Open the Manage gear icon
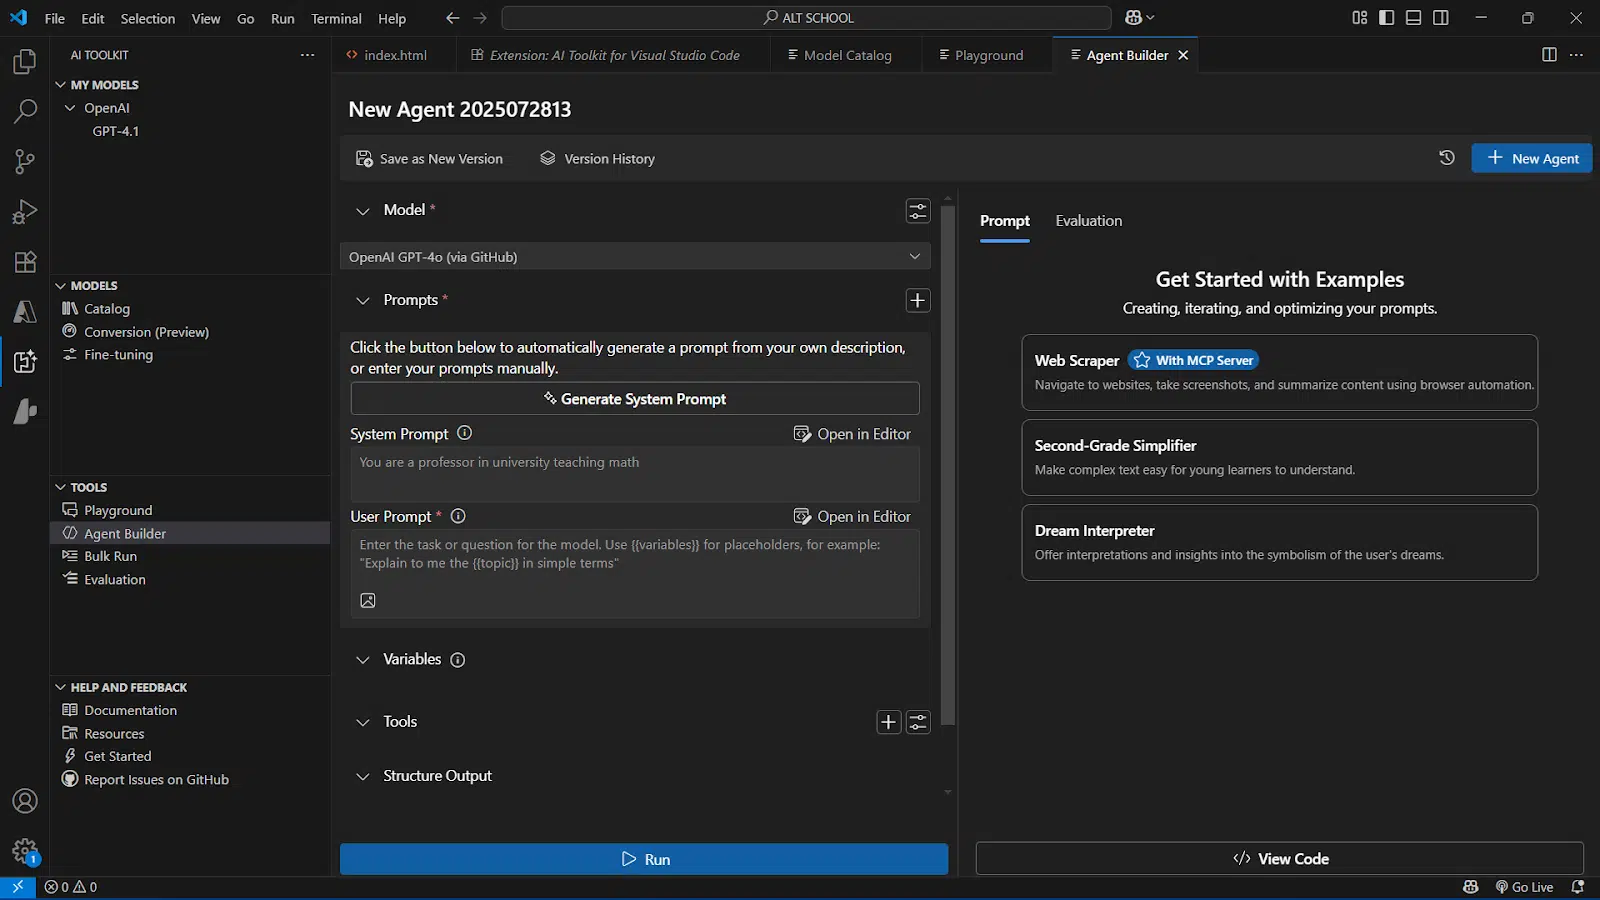 [25, 851]
